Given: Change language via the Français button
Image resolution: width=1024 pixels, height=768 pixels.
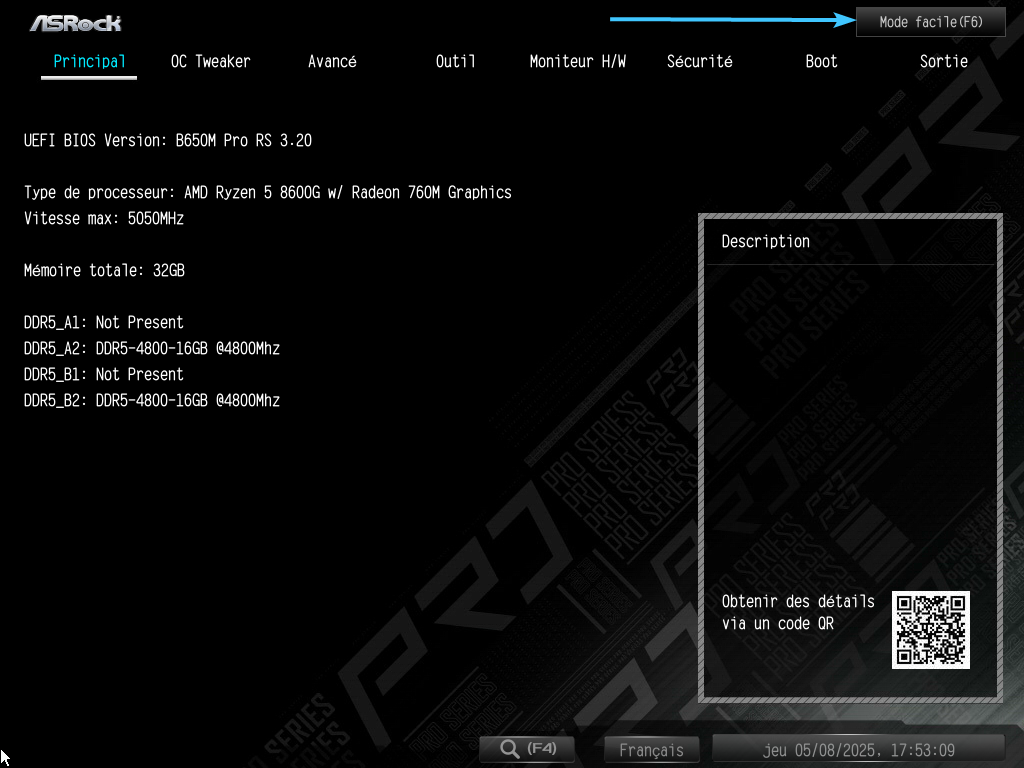Looking at the screenshot, I should [651, 750].
